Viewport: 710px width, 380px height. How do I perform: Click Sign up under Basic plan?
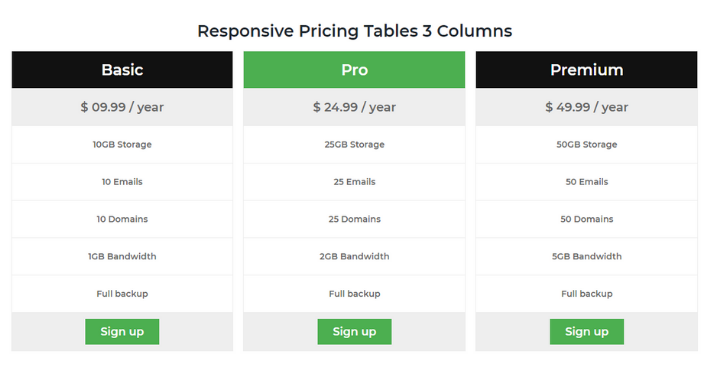point(122,332)
